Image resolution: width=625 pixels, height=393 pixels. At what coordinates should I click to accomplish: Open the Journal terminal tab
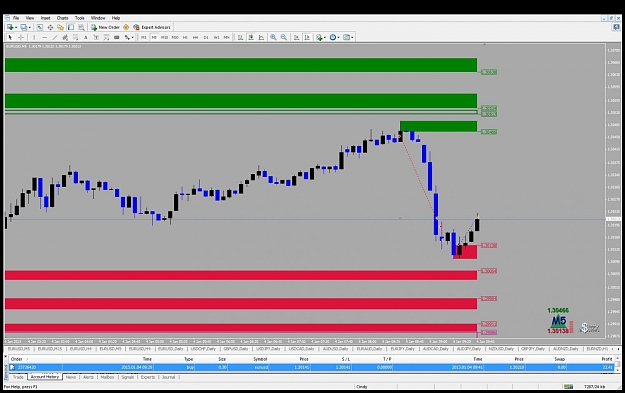[168, 377]
